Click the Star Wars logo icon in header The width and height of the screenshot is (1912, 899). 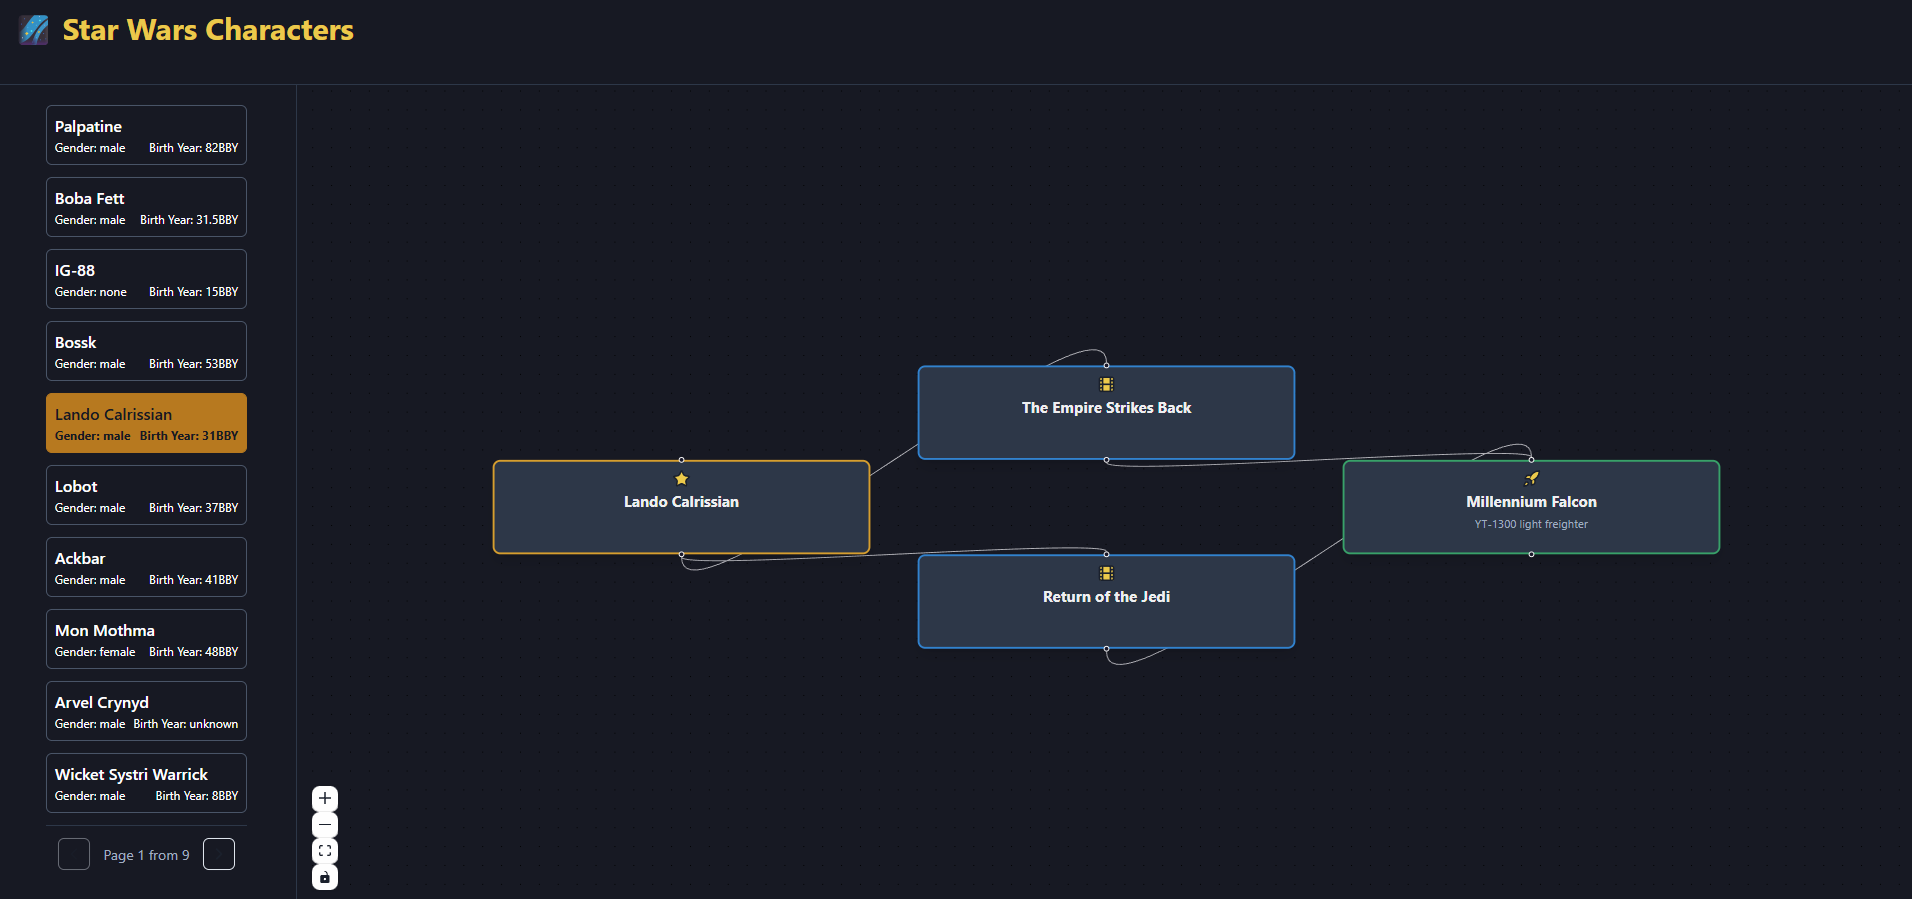(34, 30)
